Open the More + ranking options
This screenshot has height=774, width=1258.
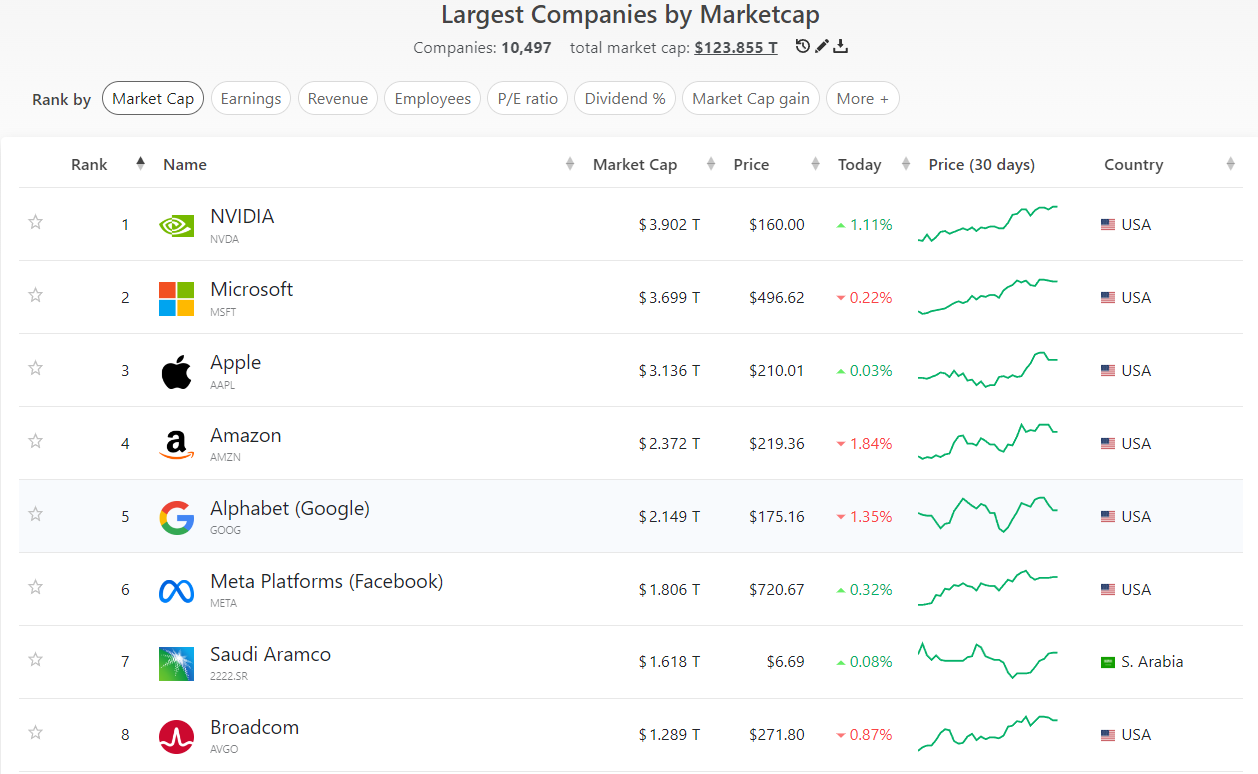click(862, 99)
